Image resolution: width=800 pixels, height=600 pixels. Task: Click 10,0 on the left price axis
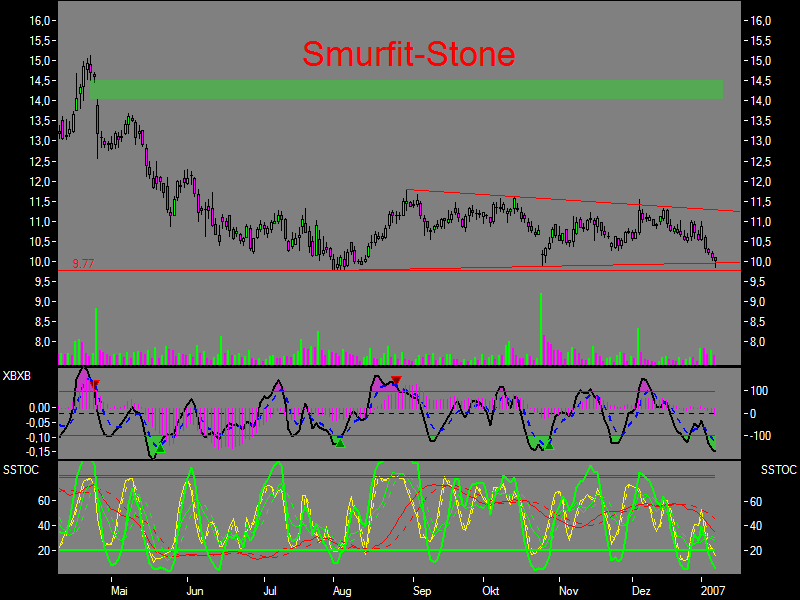pyautogui.click(x=40, y=262)
